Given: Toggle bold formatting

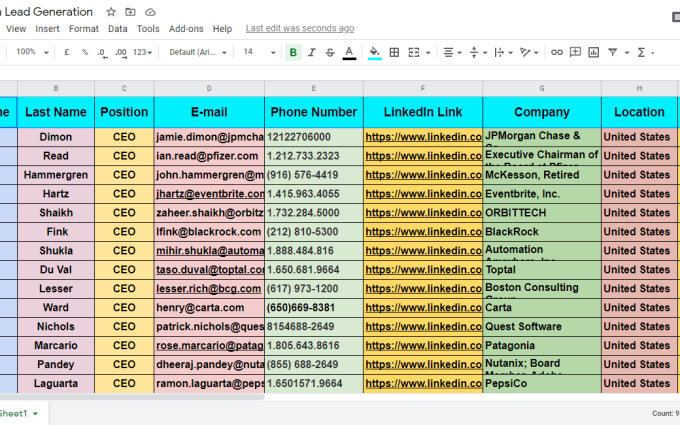Looking at the screenshot, I should click(x=293, y=52).
